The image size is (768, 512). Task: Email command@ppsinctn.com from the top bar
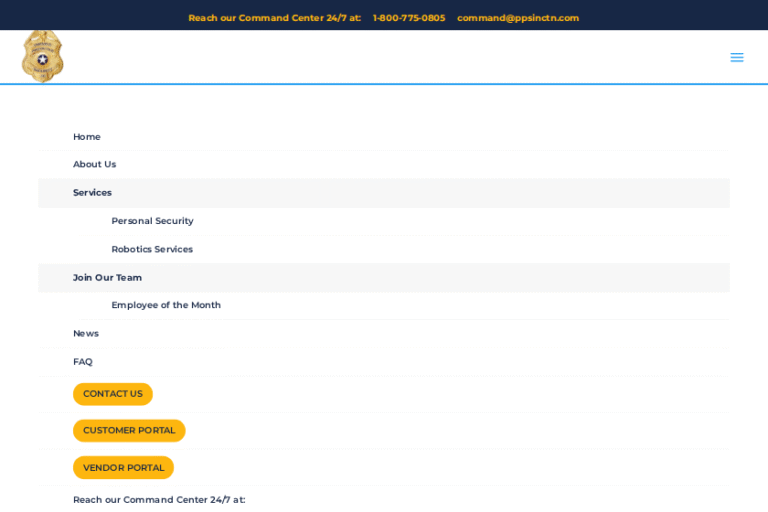pyautogui.click(x=517, y=18)
